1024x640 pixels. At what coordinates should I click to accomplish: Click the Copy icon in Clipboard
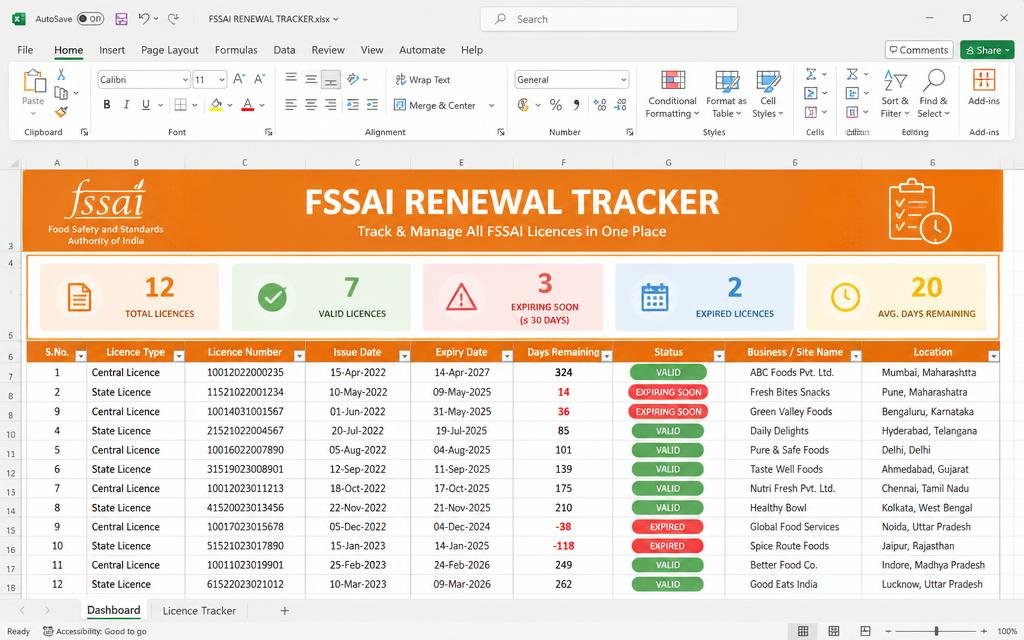tap(61, 93)
